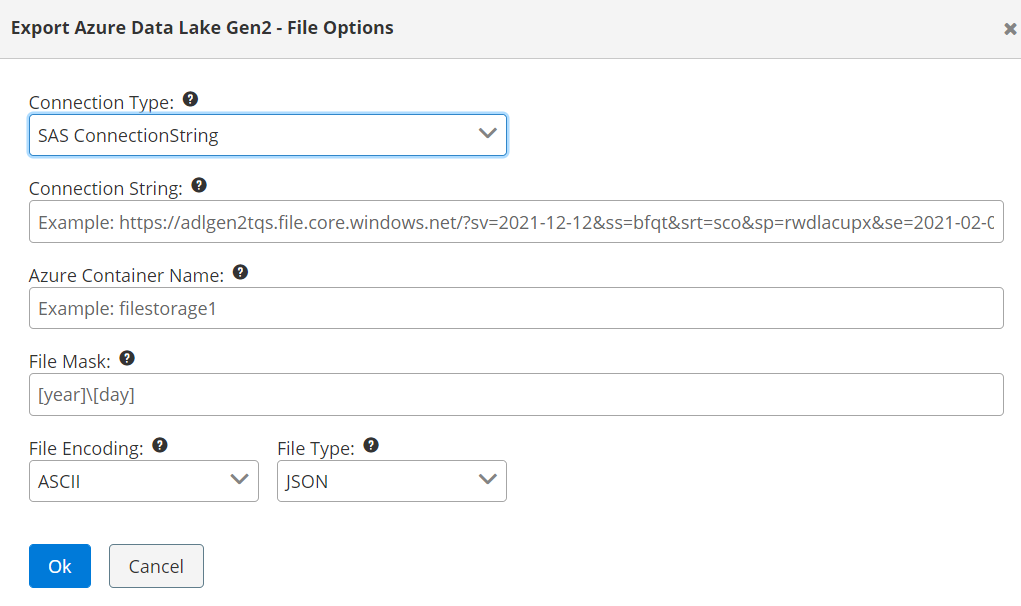Click the question mark beside File Encoding
The width and height of the screenshot is (1021, 606).
point(160,446)
